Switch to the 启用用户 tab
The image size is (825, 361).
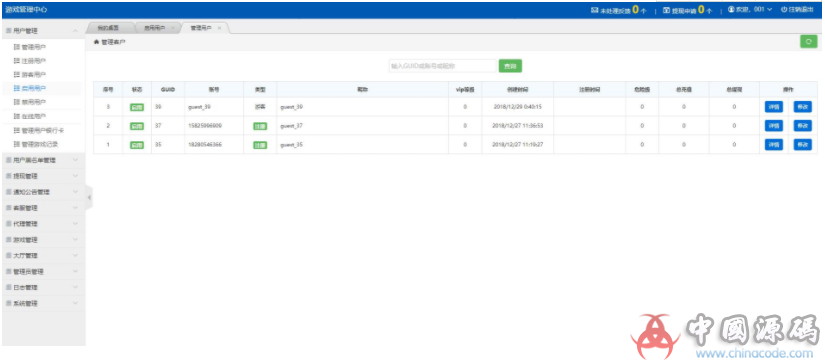click(154, 28)
